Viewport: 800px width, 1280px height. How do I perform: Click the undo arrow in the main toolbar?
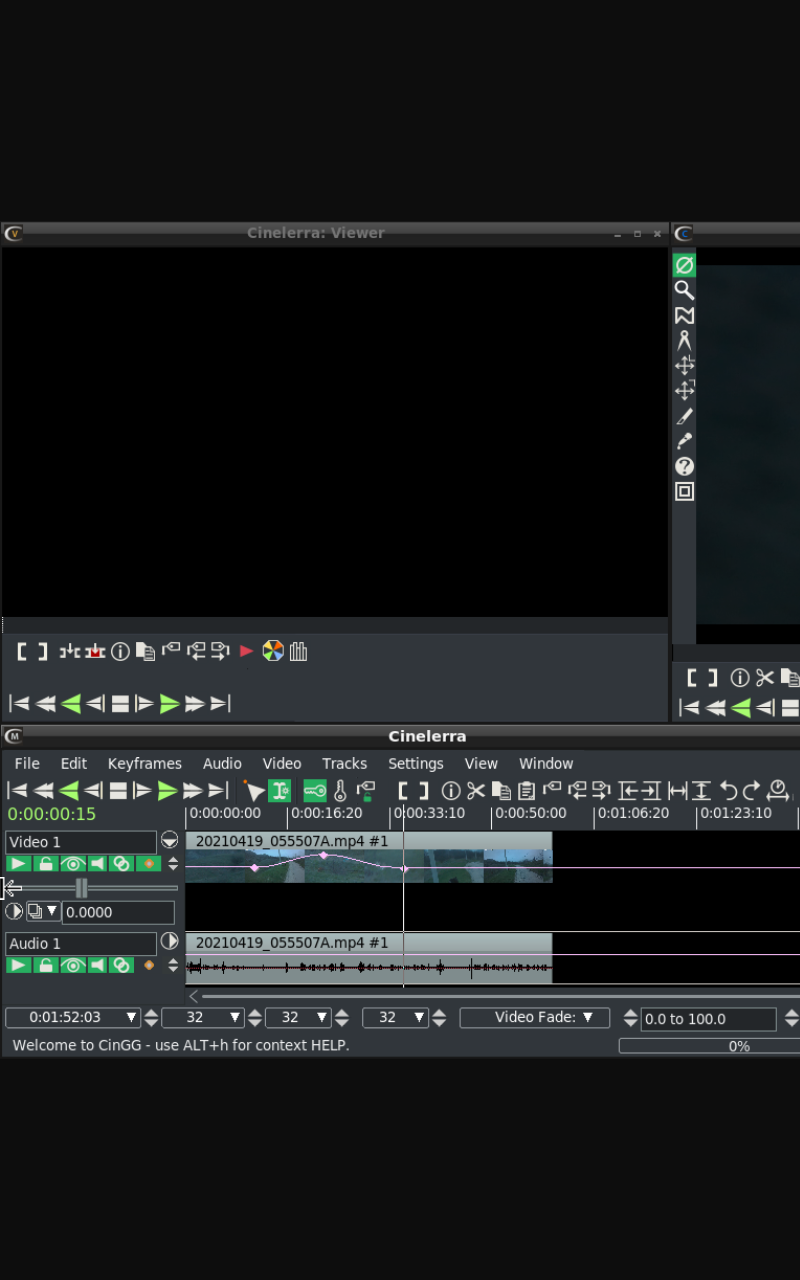[x=728, y=791]
